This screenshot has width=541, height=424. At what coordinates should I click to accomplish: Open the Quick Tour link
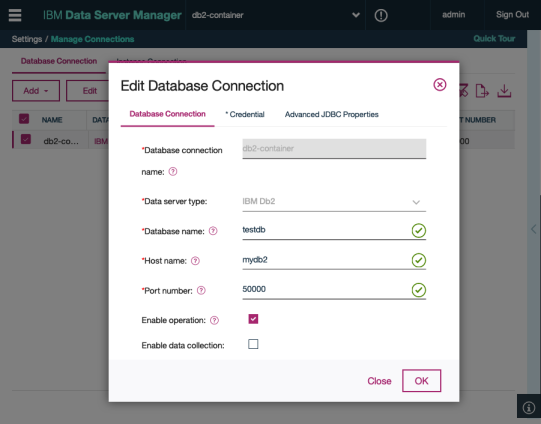(x=494, y=39)
